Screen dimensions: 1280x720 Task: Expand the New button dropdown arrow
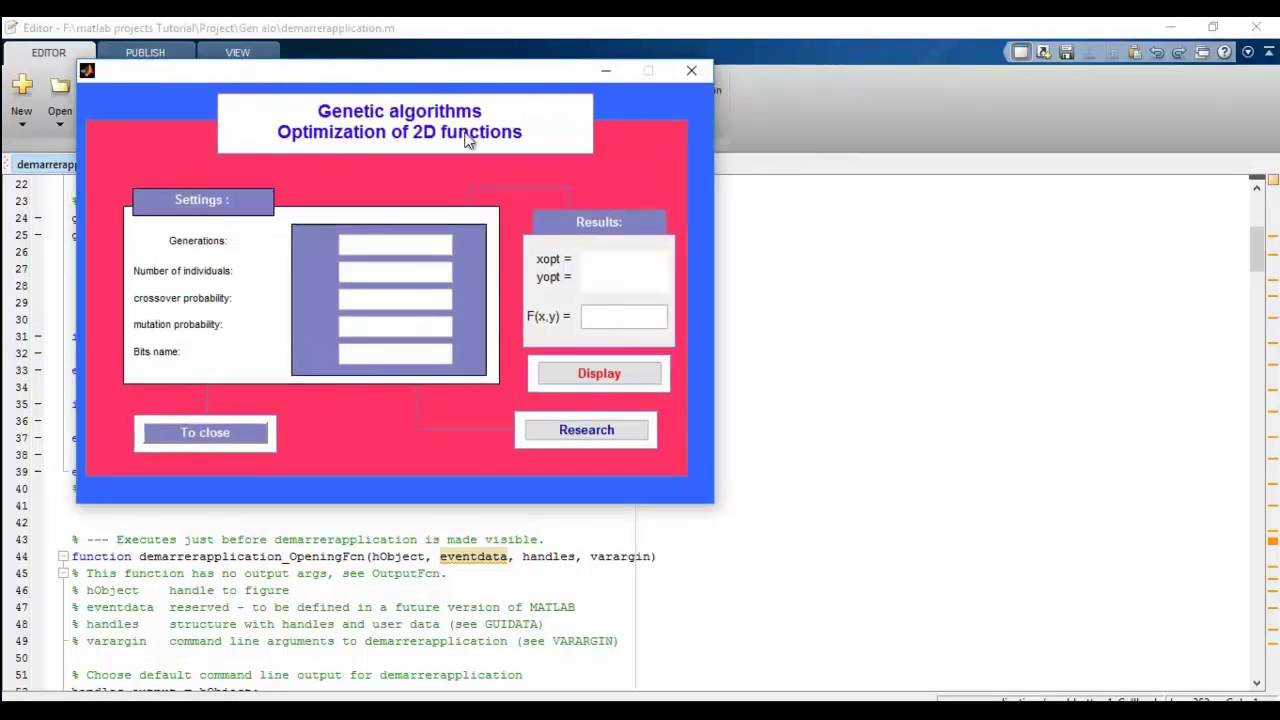[x=21, y=125]
